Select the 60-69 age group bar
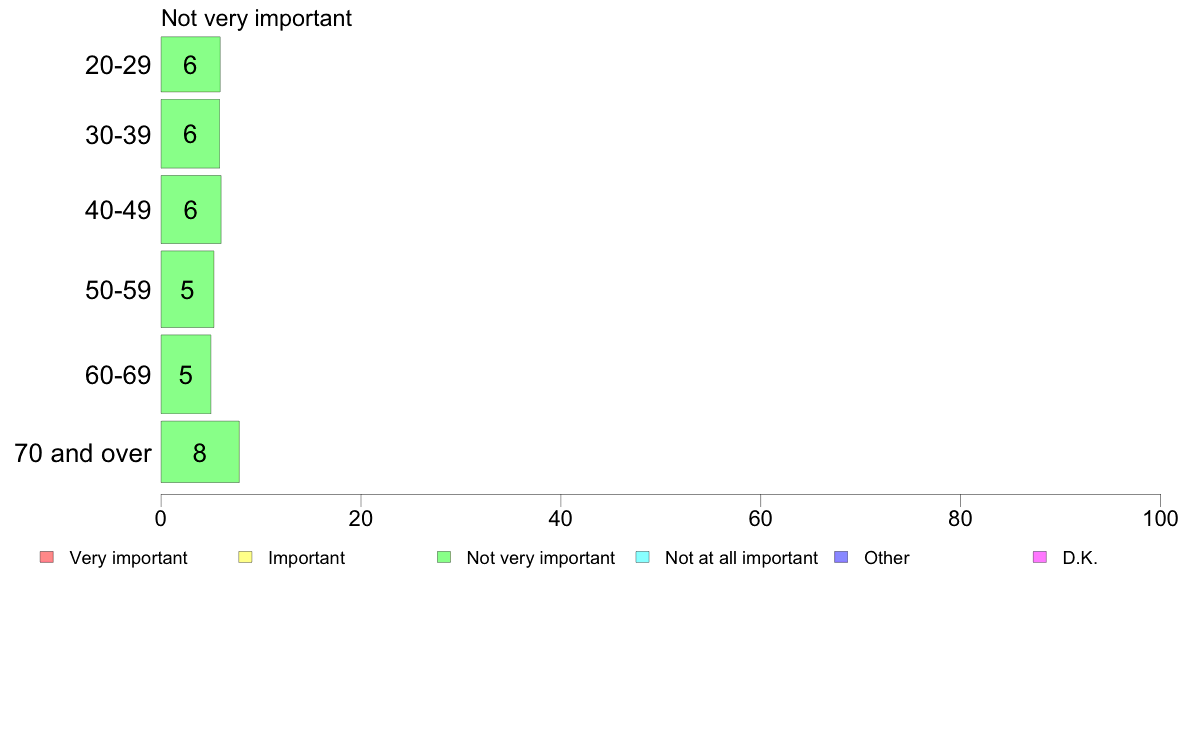 (x=186, y=374)
